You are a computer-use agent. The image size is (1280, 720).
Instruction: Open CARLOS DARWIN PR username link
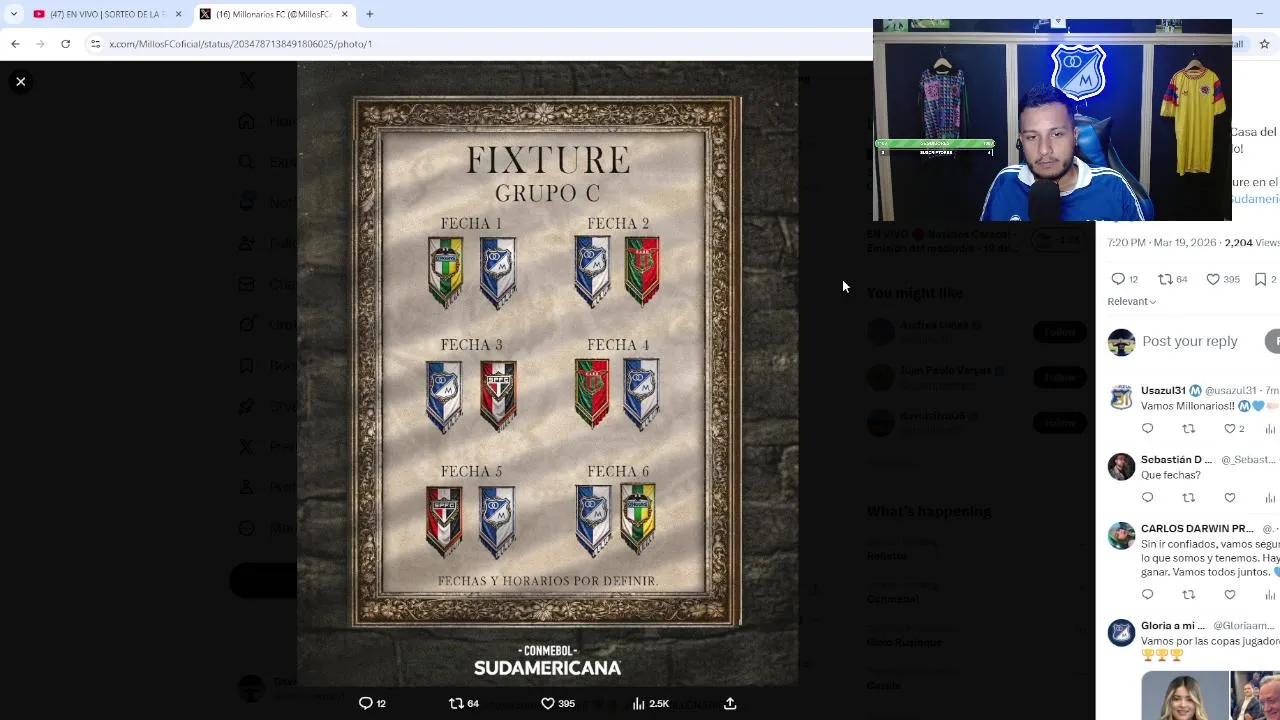tap(1197, 528)
